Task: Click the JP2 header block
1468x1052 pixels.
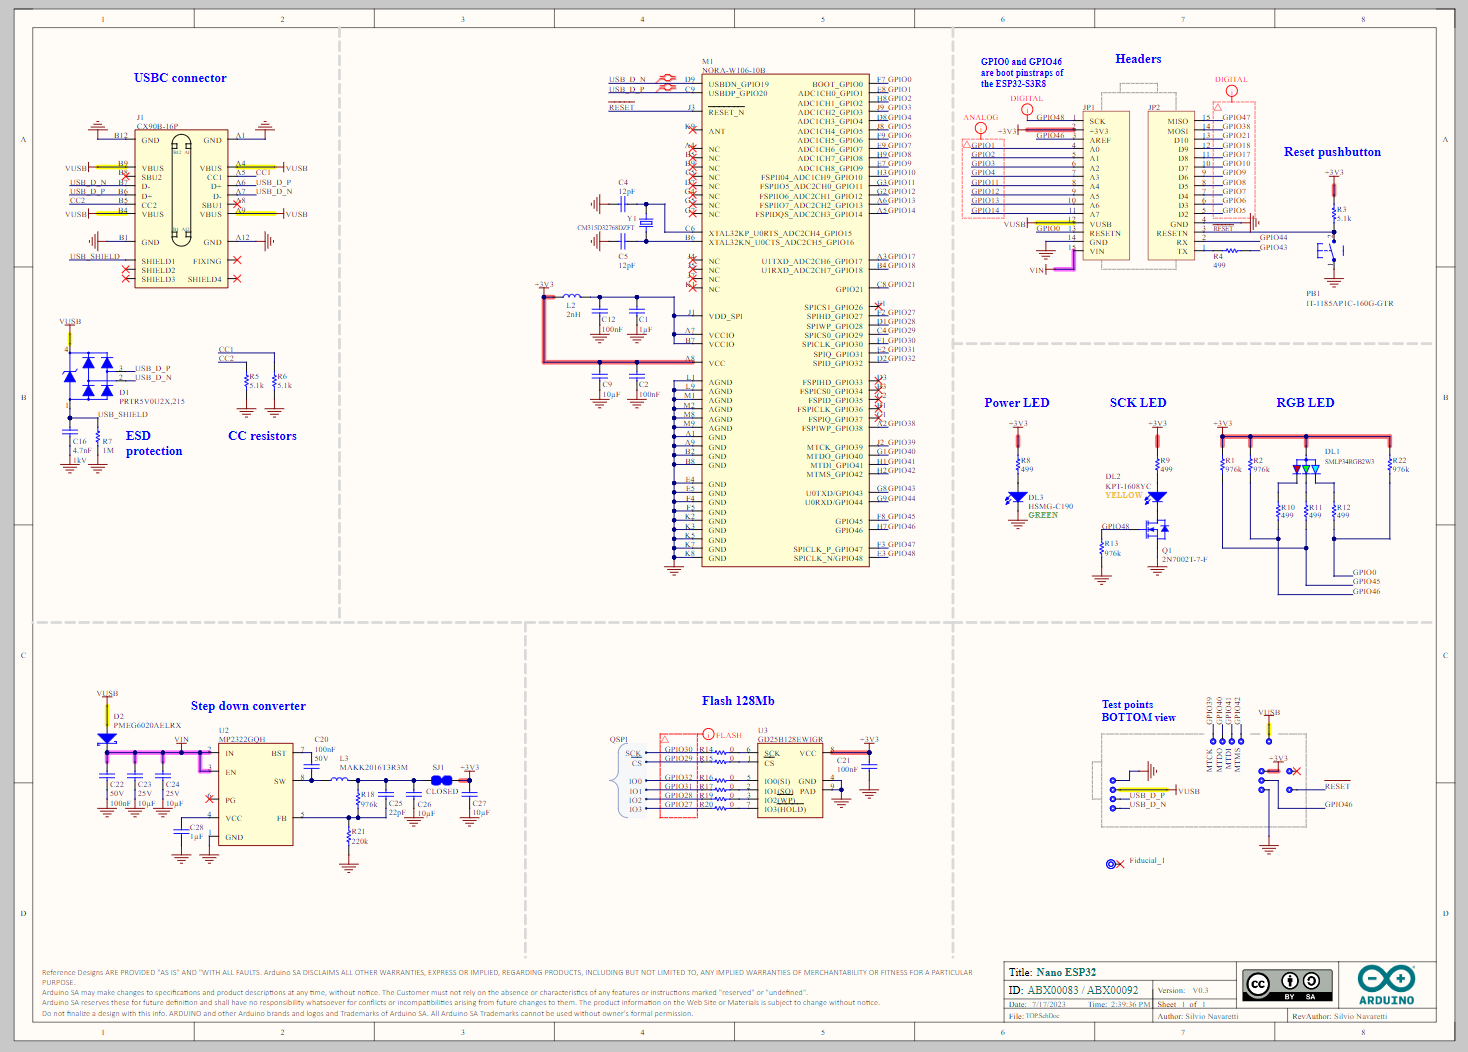Action: (1171, 186)
